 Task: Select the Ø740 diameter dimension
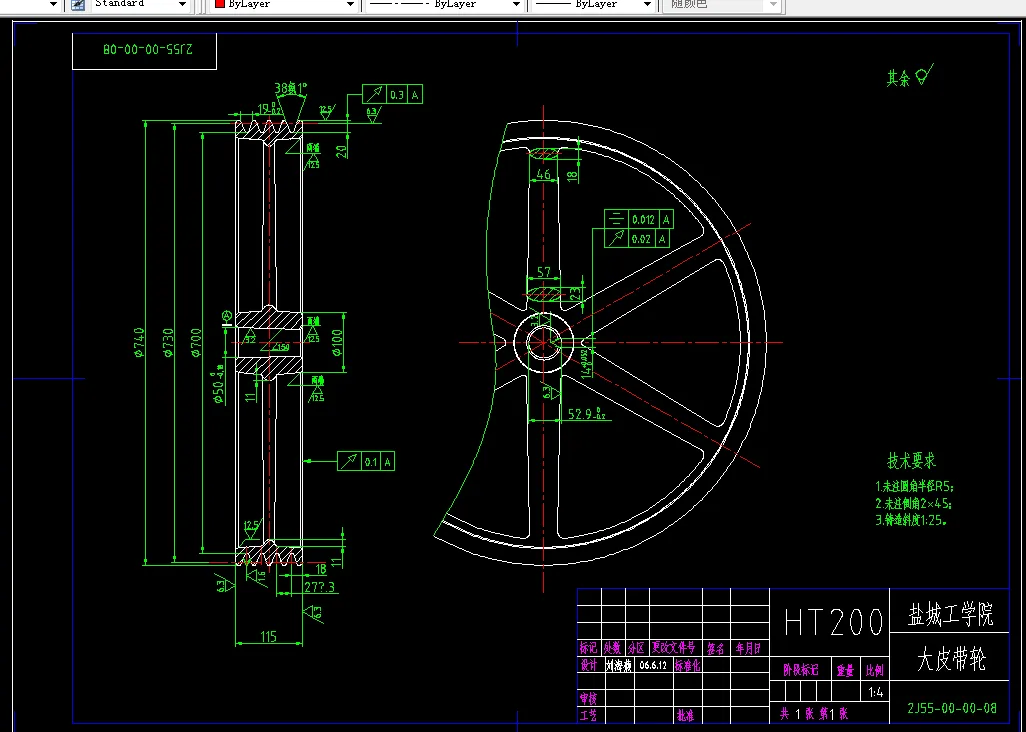click(139, 342)
